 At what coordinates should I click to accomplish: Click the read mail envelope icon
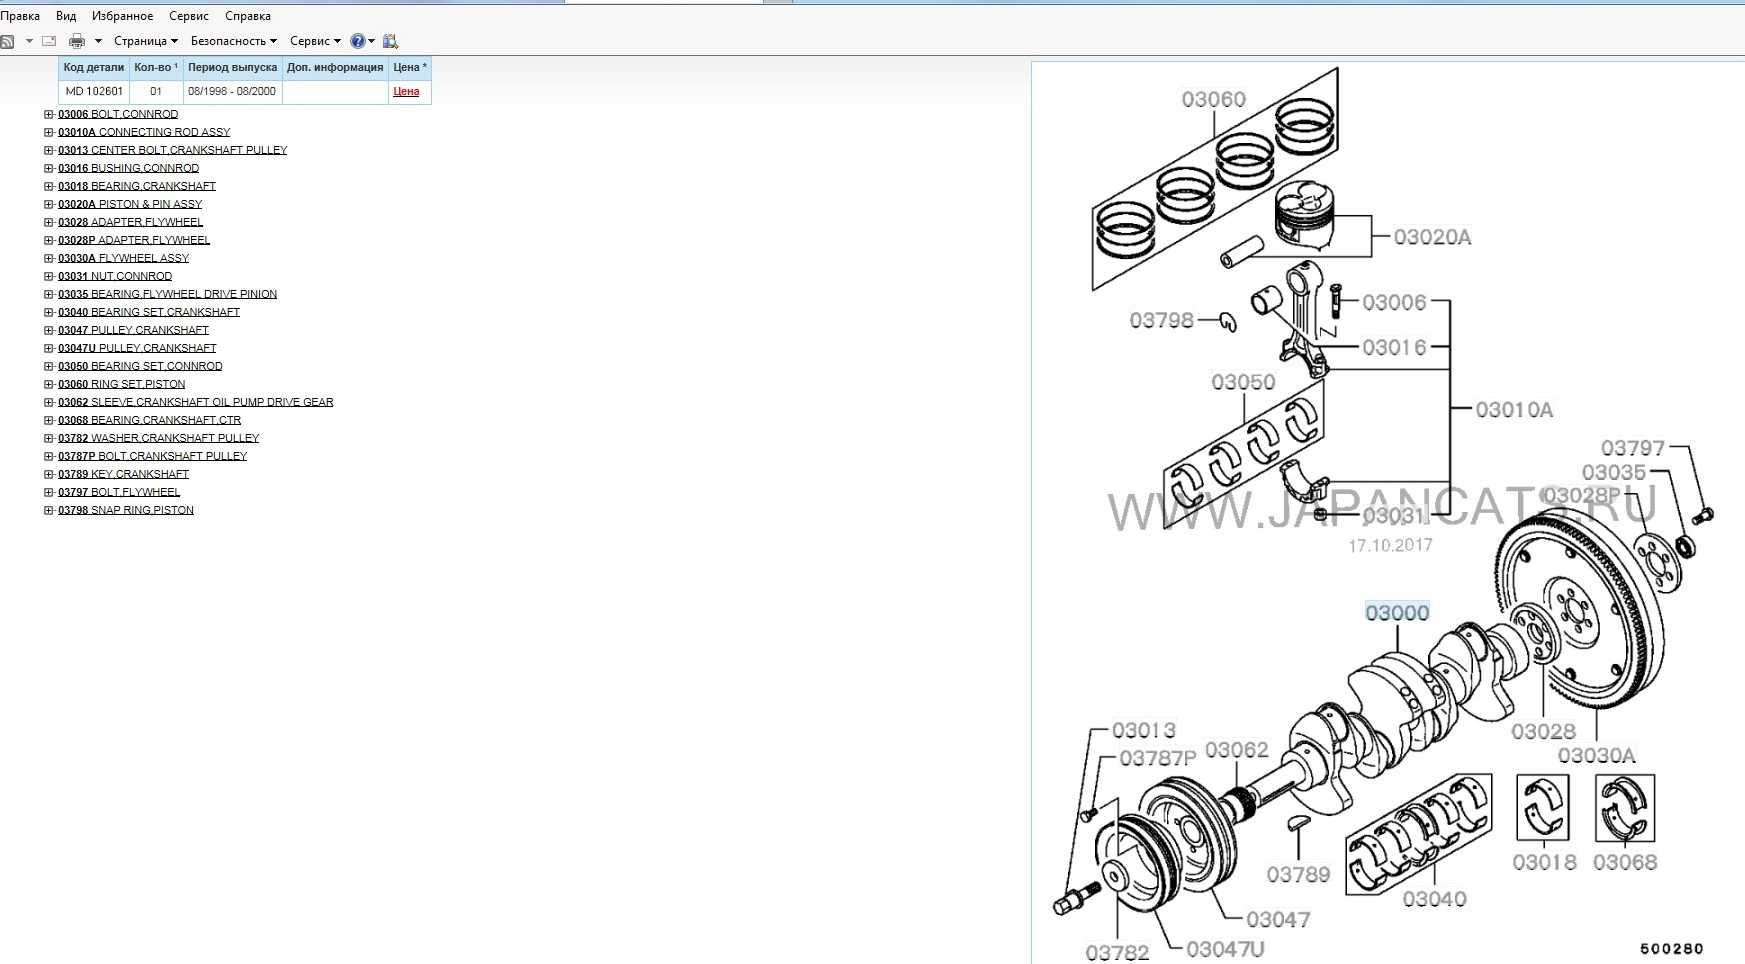pos(49,41)
